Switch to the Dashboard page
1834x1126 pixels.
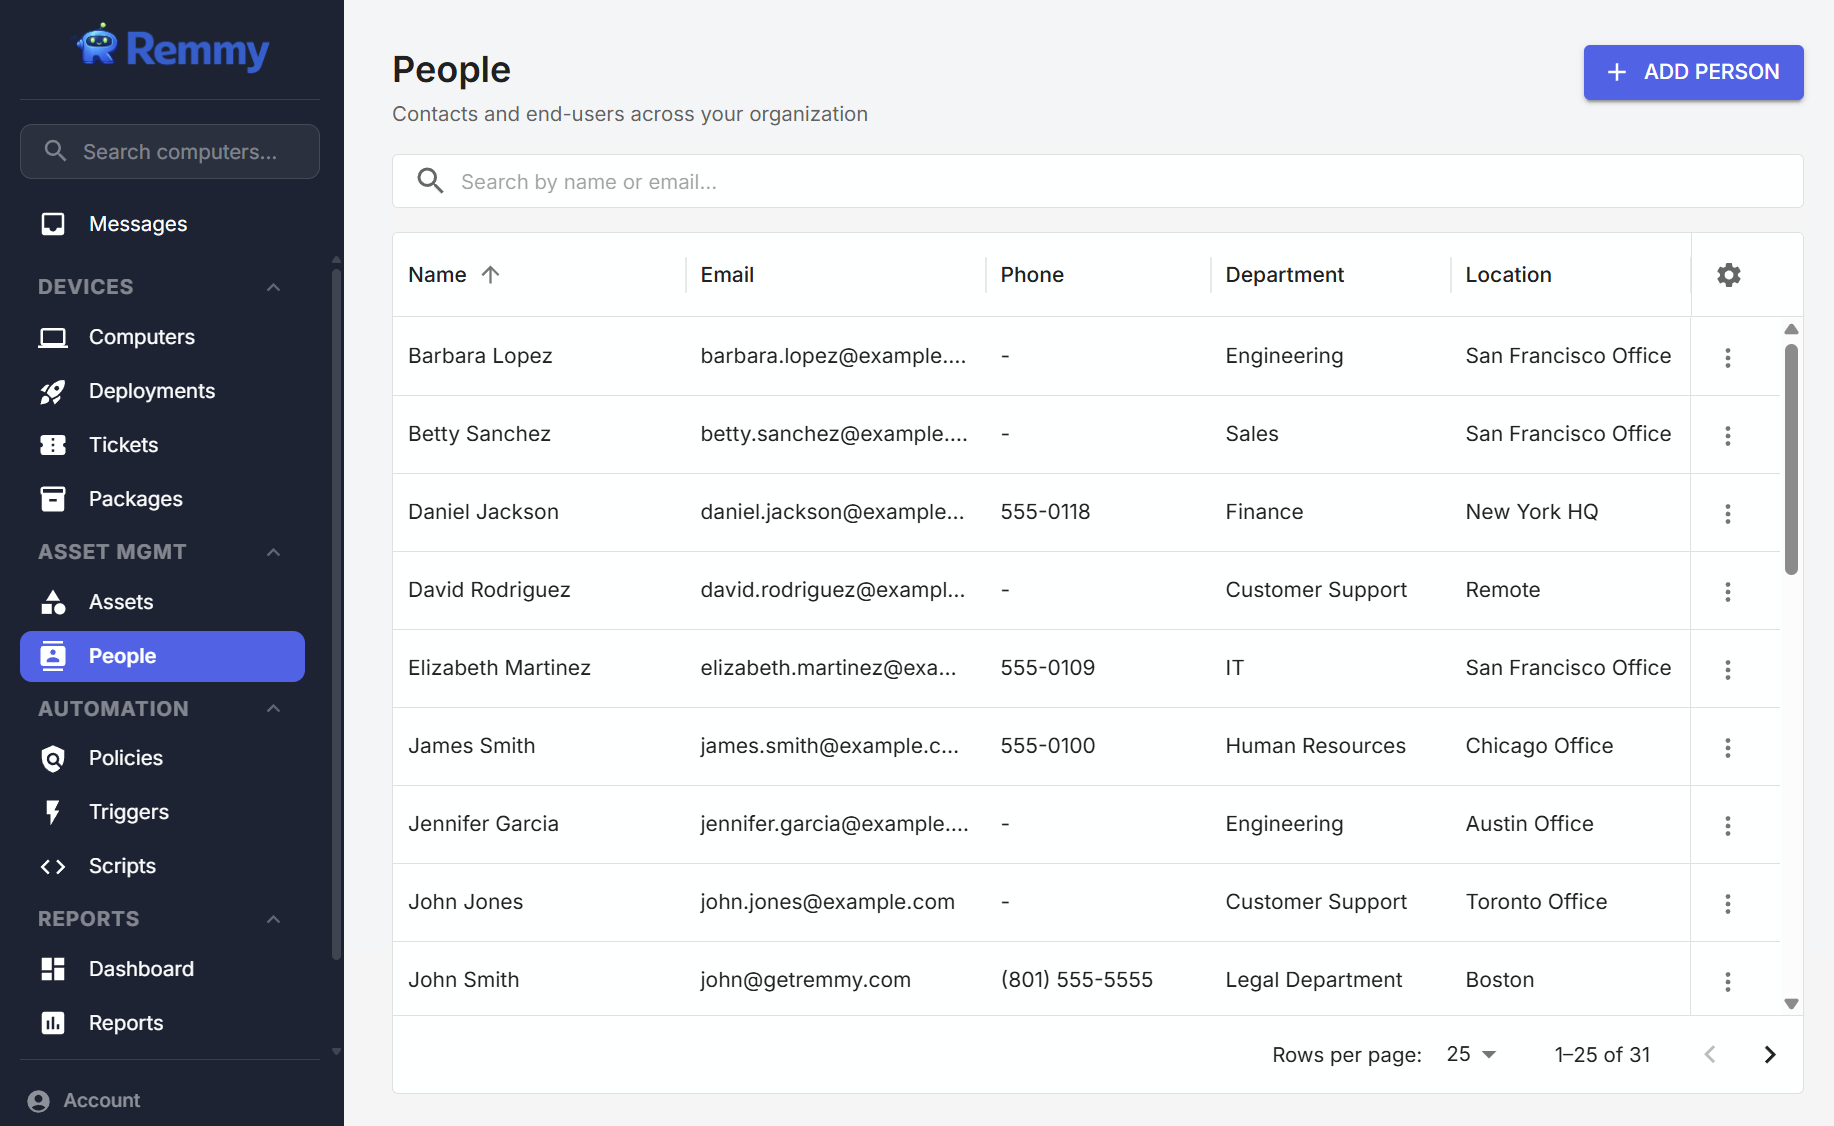pyautogui.click(x=141, y=969)
